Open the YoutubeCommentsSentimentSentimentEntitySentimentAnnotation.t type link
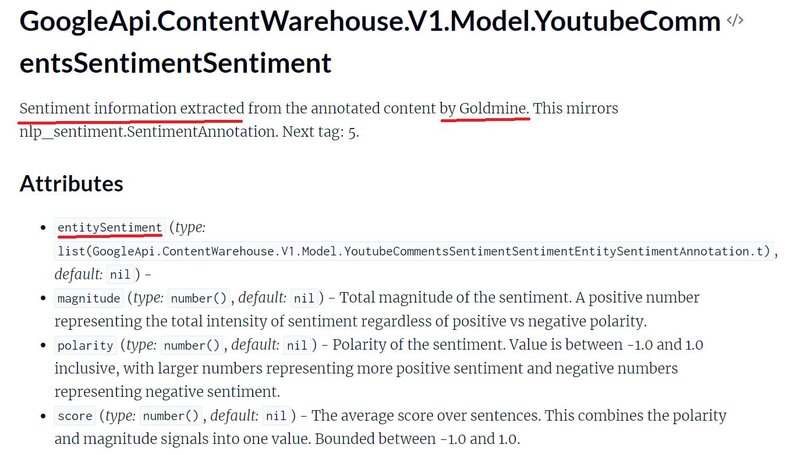Image resolution: width=790 pixels, height=455 pixels. pos(415,251)
